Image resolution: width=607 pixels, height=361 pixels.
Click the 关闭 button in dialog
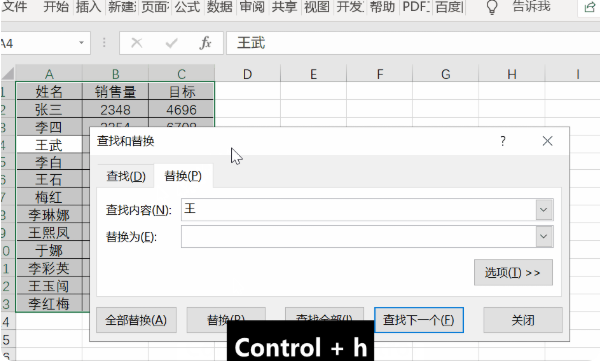pos(523,320)
